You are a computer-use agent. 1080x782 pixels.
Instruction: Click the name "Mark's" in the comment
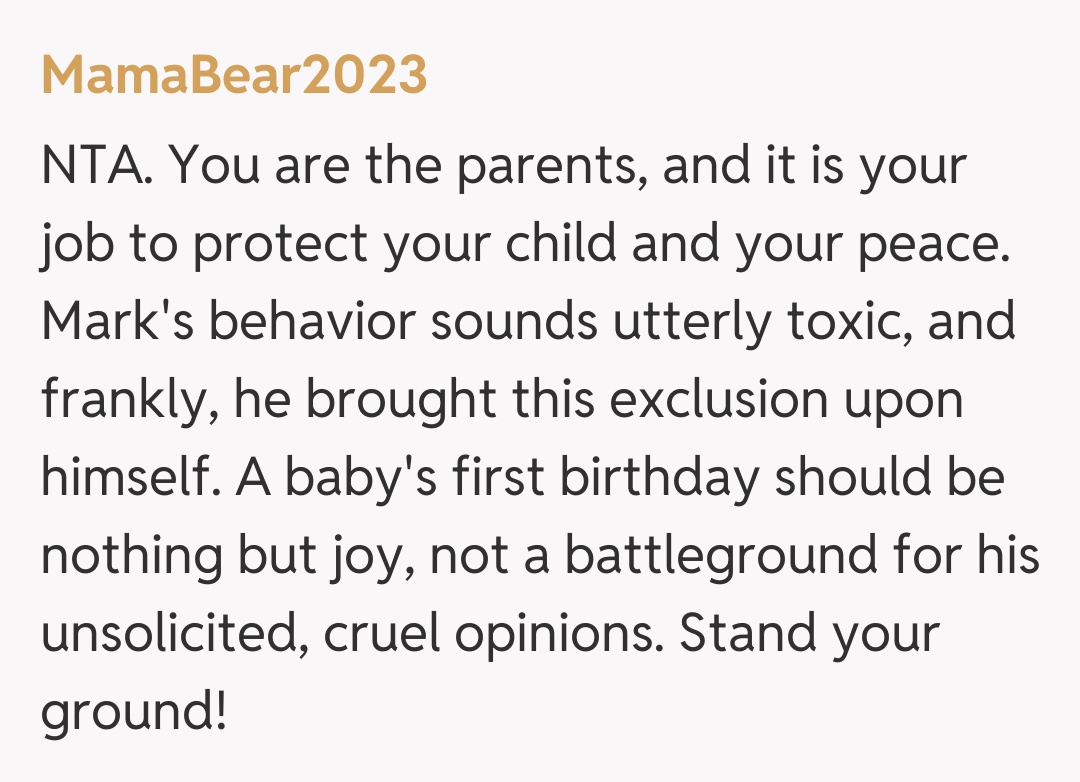(113, 323)
